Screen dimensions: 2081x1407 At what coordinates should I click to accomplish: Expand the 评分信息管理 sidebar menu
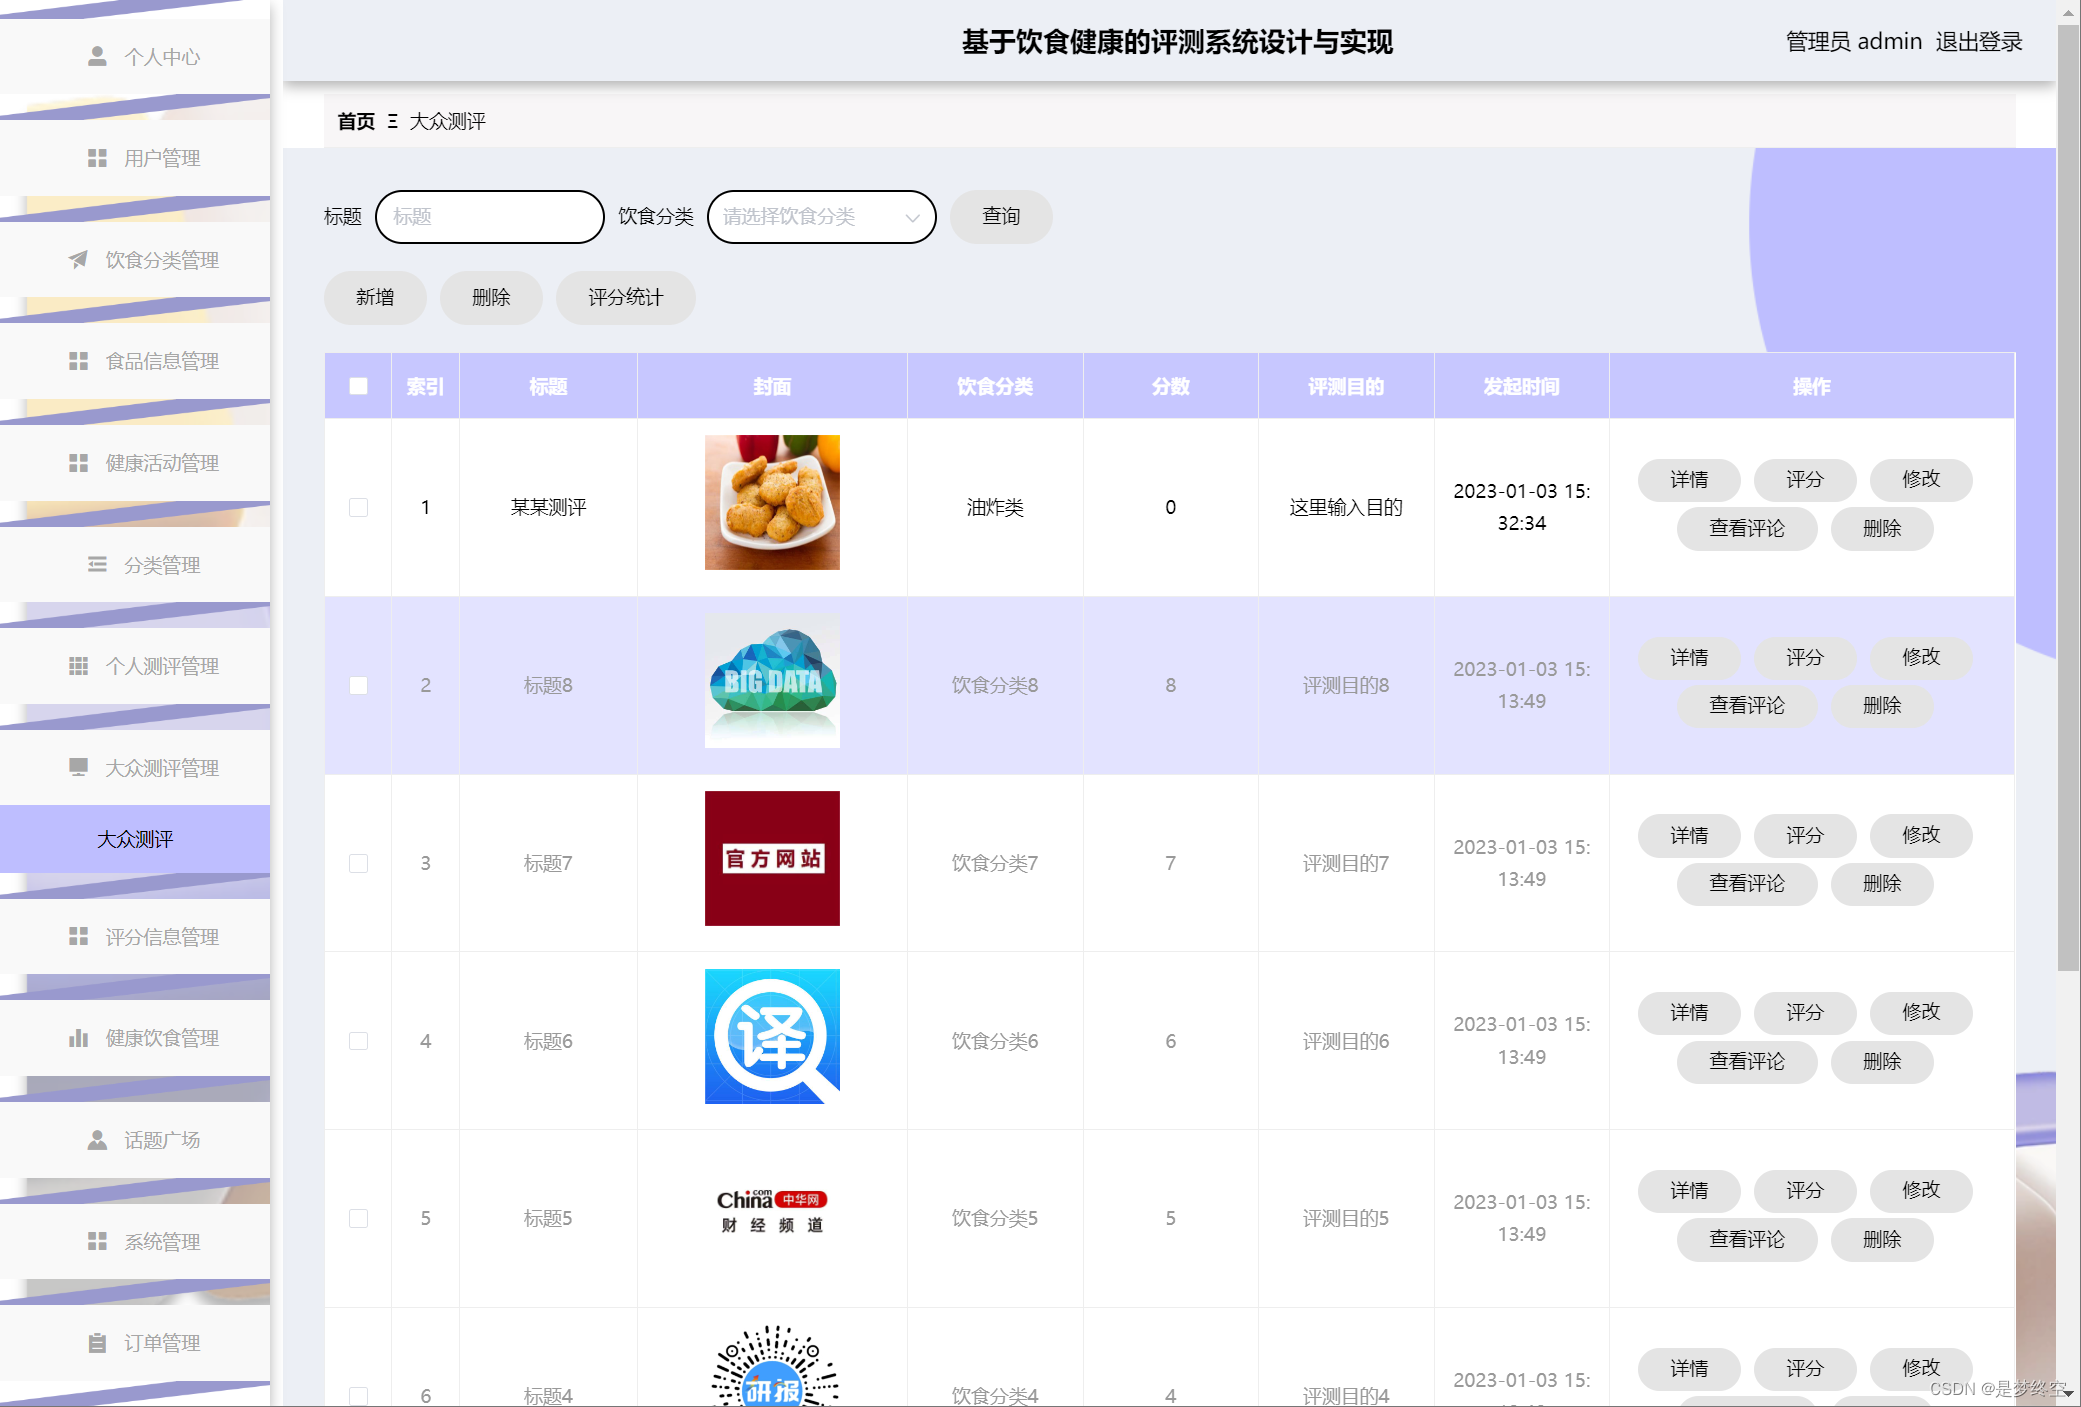tap(135, 937)
